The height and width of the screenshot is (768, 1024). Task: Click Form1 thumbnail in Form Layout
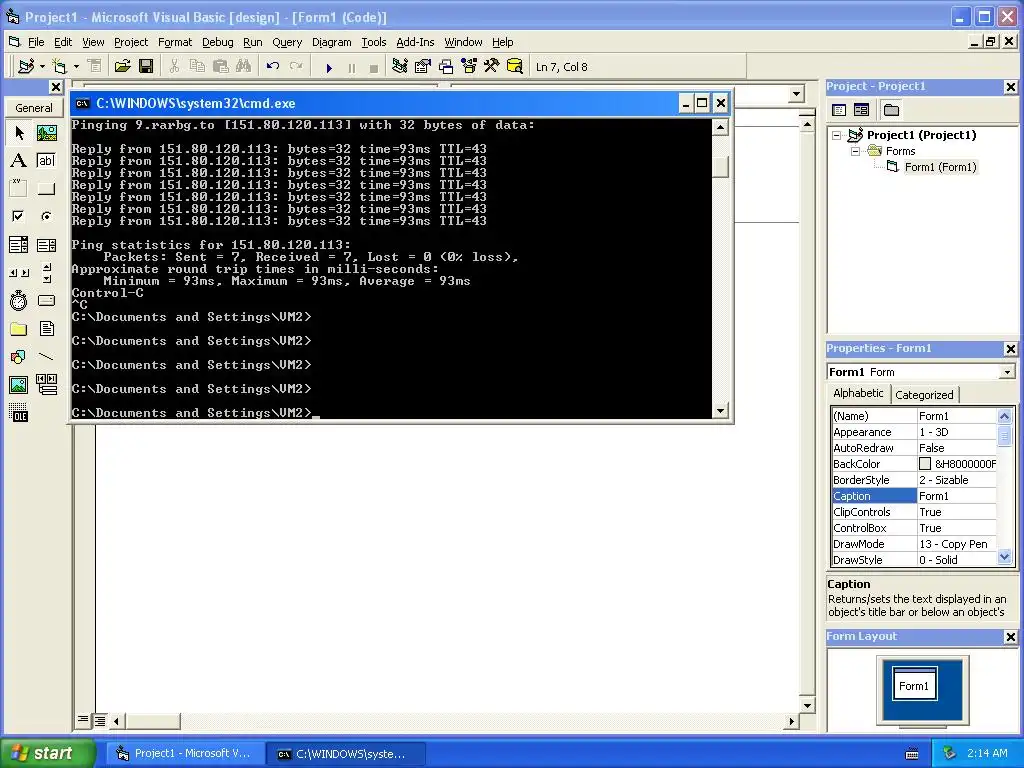[915, 684]
